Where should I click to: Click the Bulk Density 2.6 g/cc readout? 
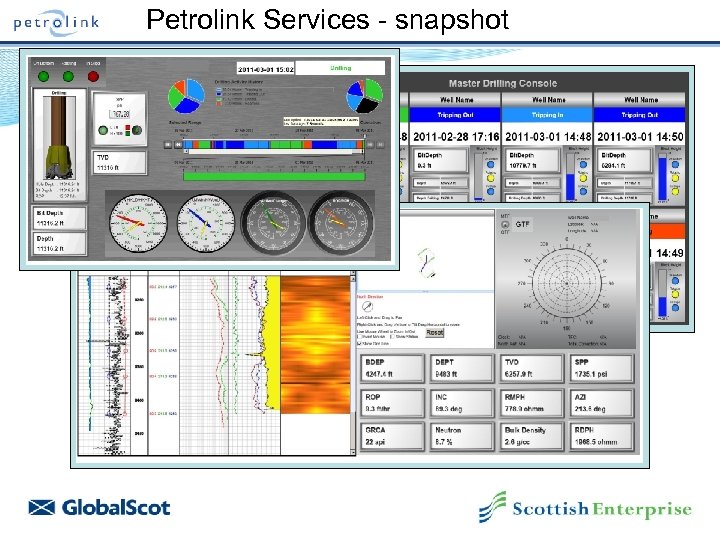click(531, 436)
